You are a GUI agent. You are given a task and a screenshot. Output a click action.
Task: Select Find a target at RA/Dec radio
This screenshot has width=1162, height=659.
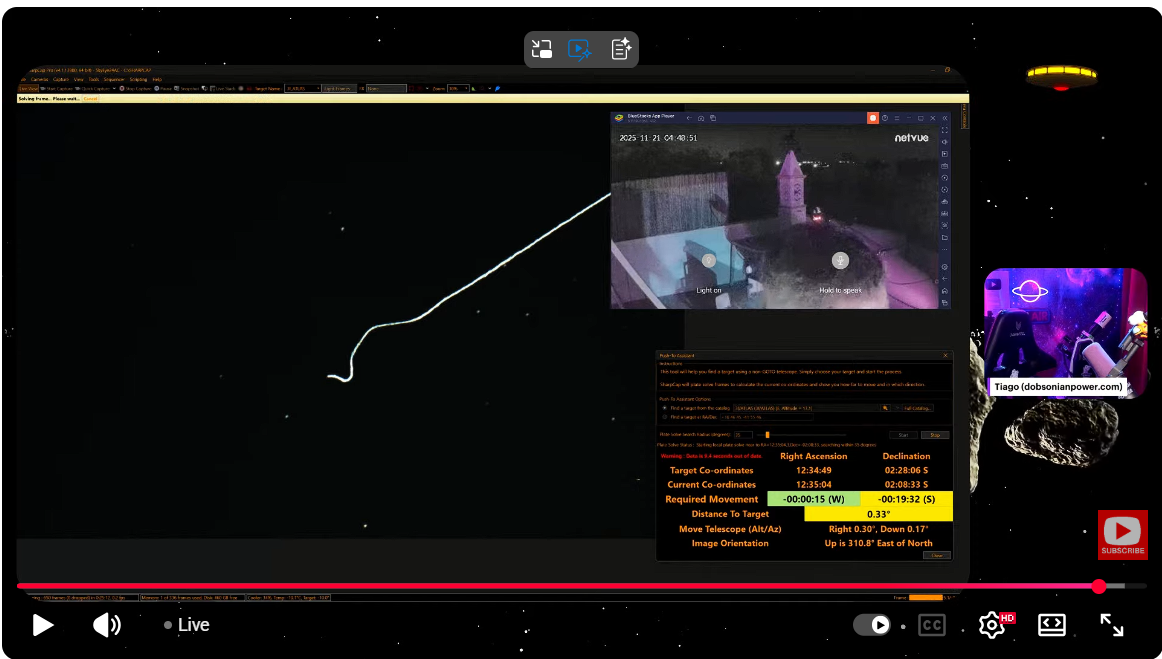(x=665, y=417)
